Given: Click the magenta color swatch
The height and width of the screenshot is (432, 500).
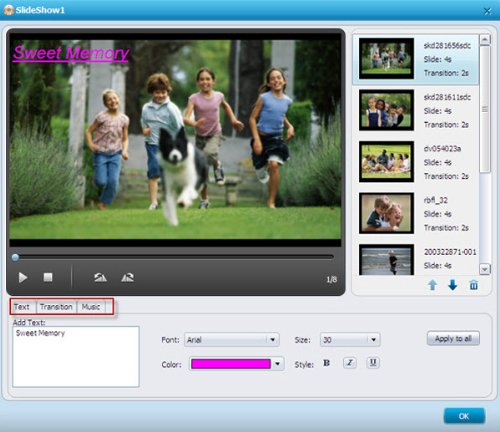Looking at the screenshot, I should coord(231,364).
